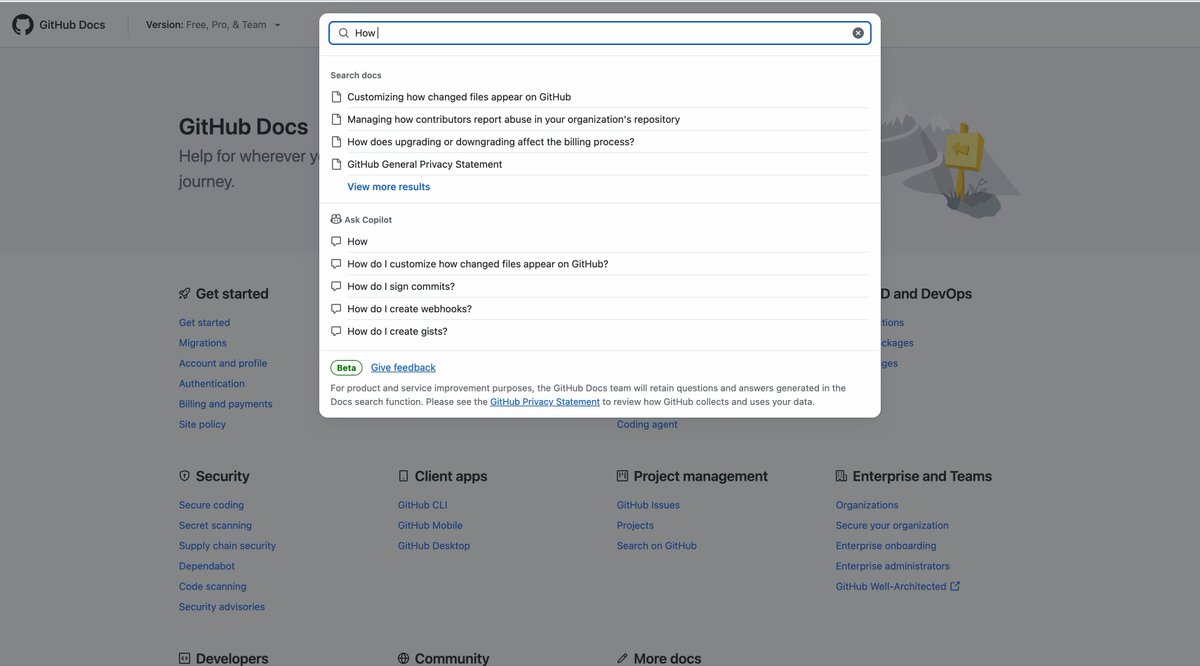
Task: Click the Give feedback link
Action: (x=403, y=368)
